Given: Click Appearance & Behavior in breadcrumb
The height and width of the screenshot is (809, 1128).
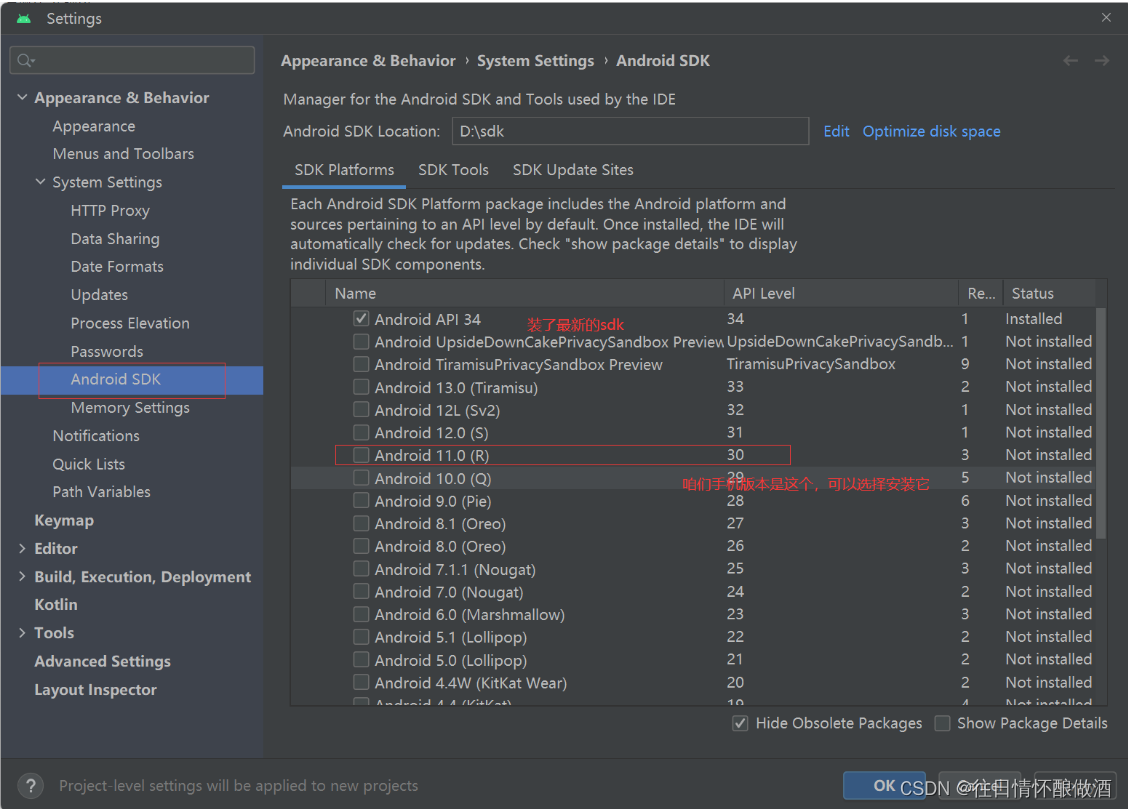Looking at the screenshot, I should coord(368,61).
